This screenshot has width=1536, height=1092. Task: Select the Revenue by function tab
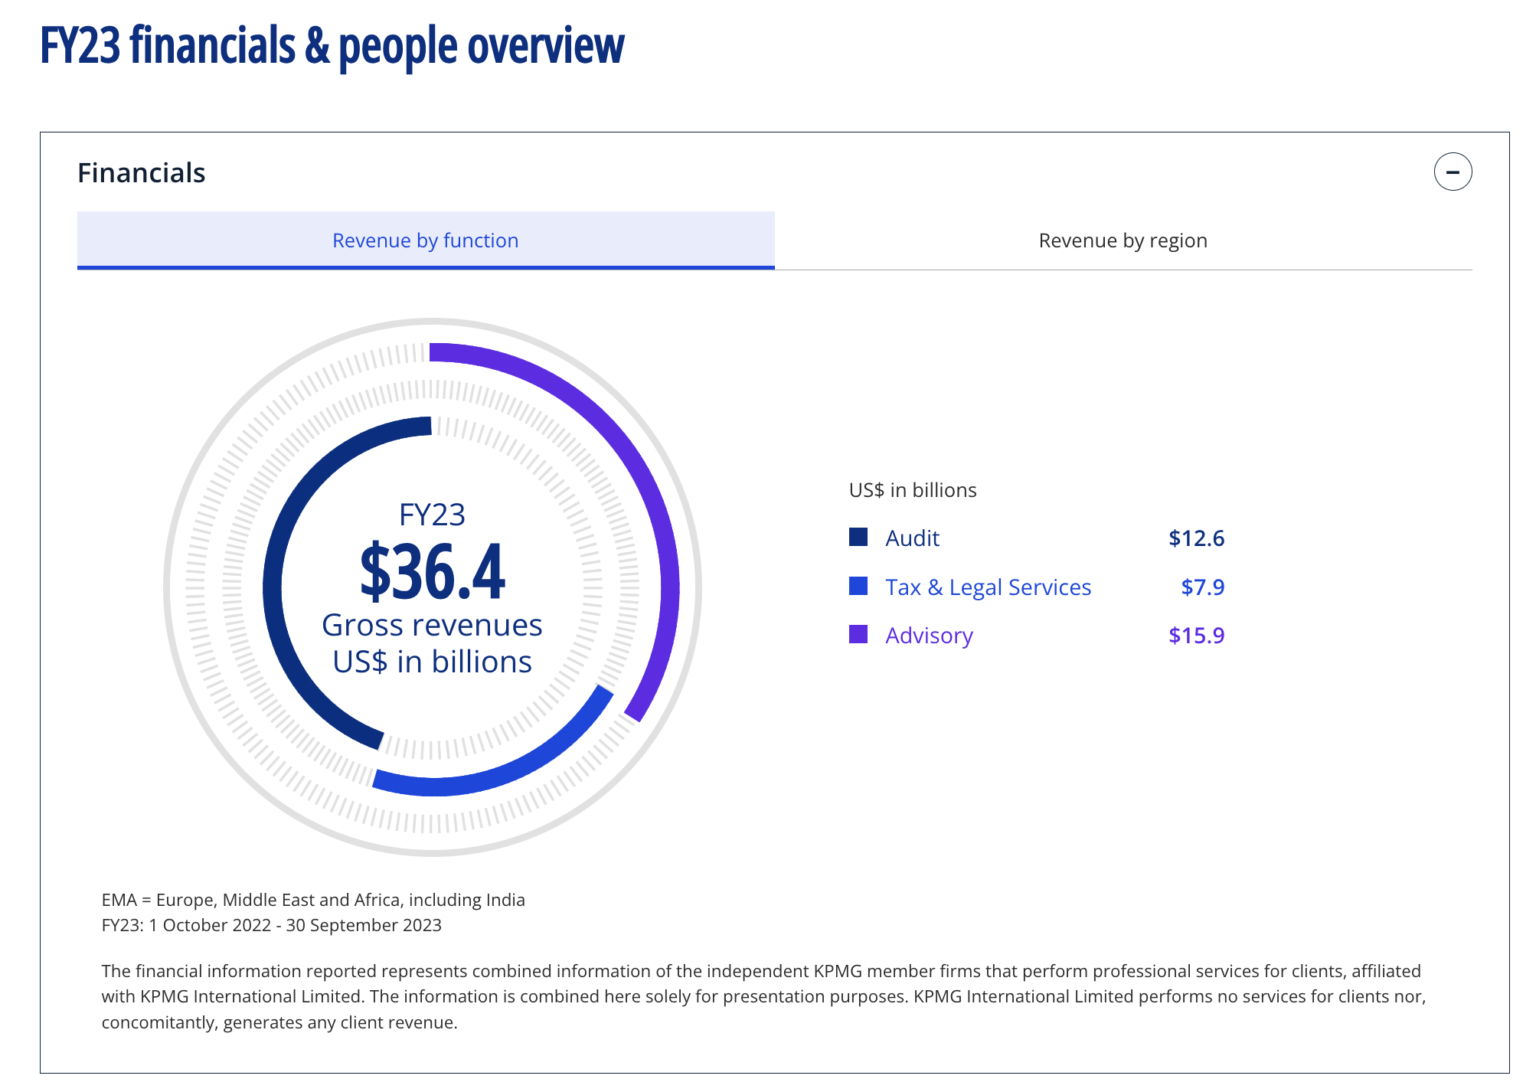pos(425,240)
